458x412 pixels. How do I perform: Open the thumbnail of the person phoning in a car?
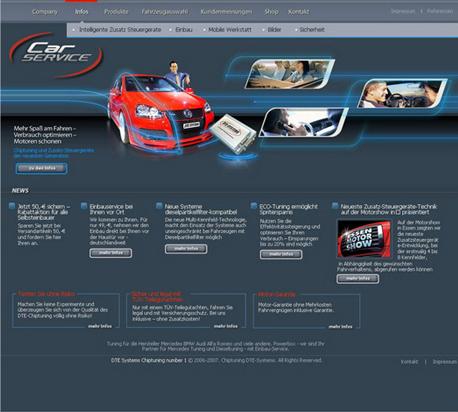[303, 122]
